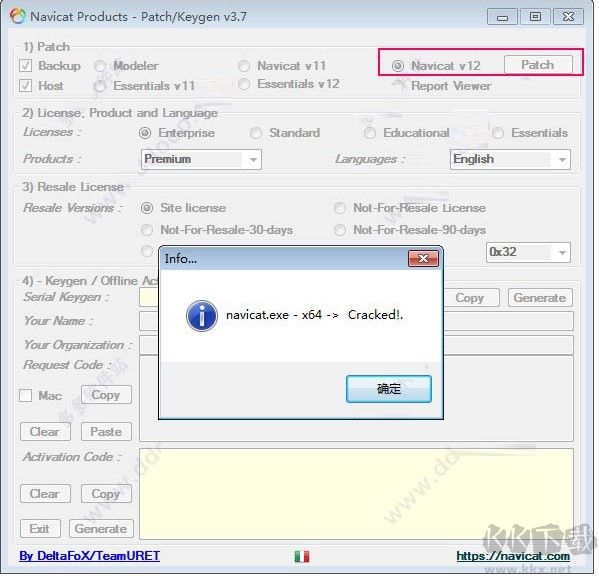The width and height of the screenshot is (599, 576).
Task: Select Site license resale version
Action: [x=147, y=208]
